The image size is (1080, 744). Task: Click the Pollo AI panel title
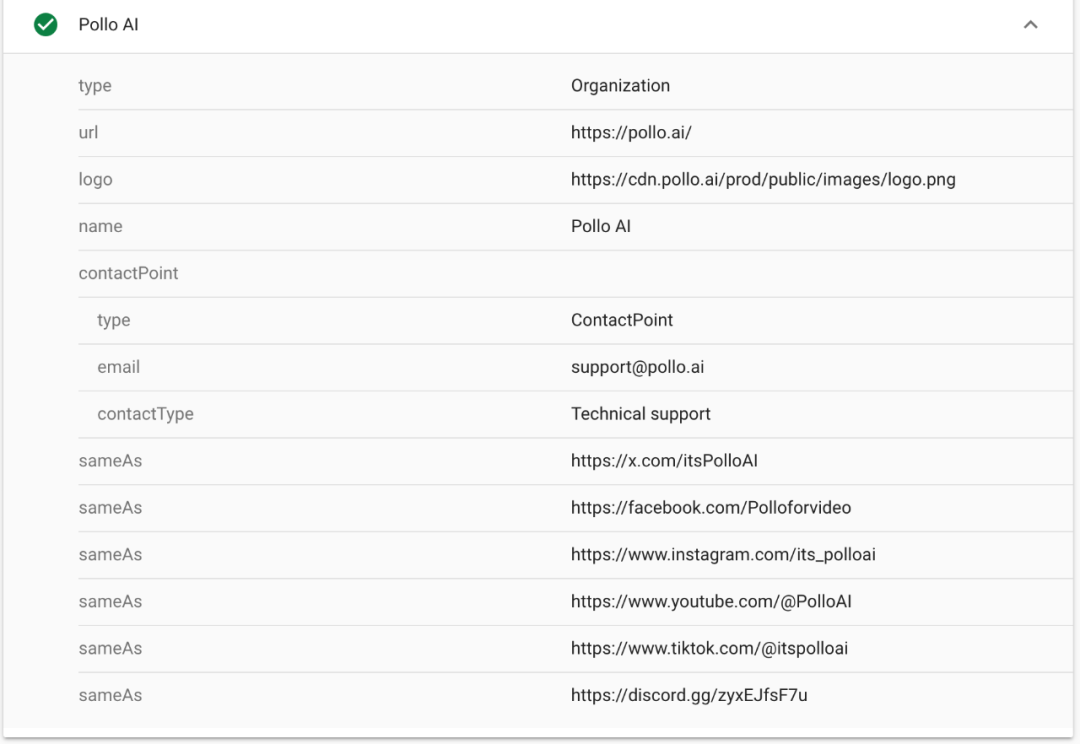coord(108,25)
